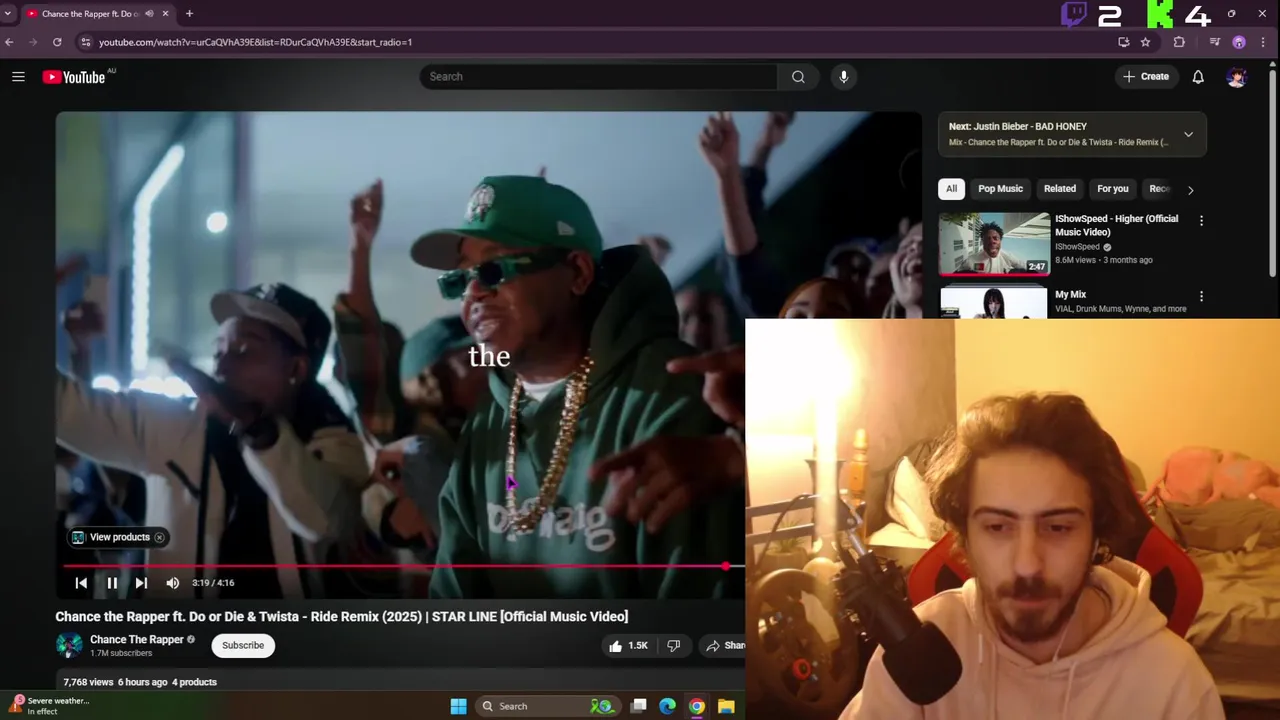Open browser tab search dropdown arrow
The width and height of the screenshot is (1280, 720).
pyautogui.click(x=8, y=14)
